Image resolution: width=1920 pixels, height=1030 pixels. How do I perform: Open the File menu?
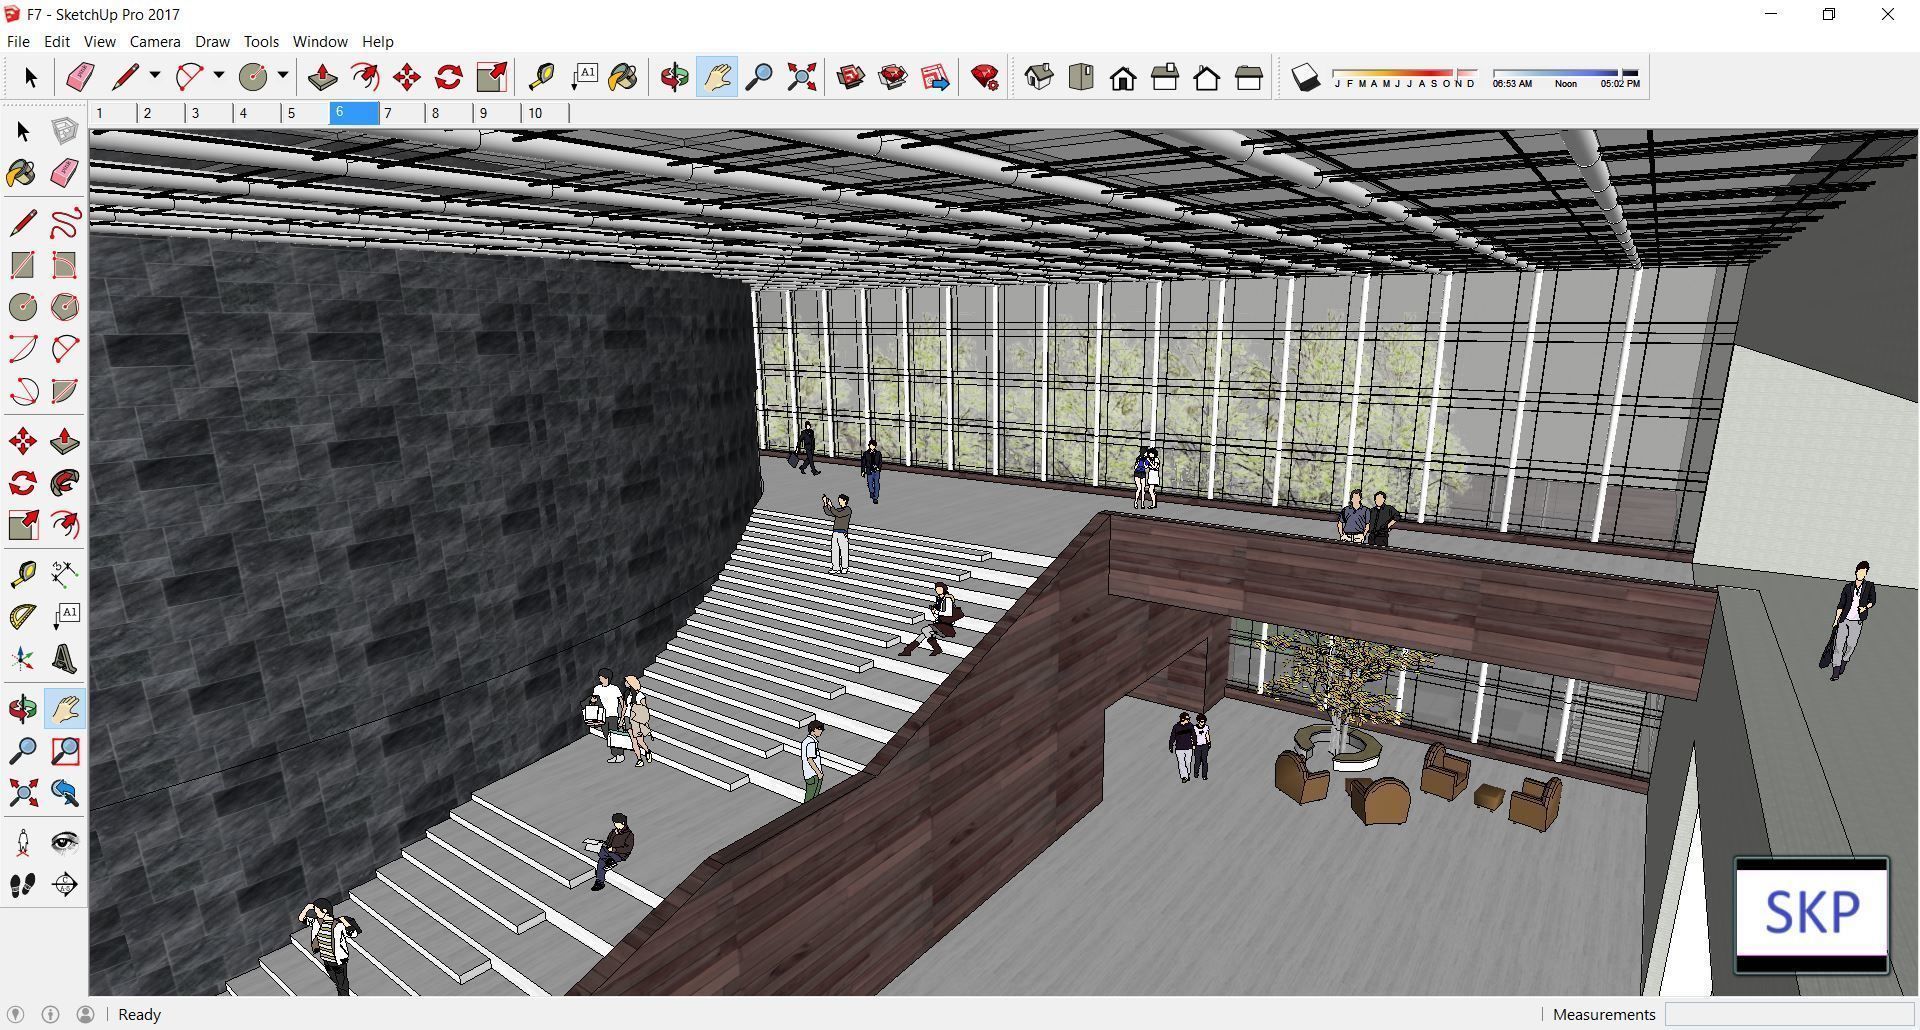click(x=18, y=41)
